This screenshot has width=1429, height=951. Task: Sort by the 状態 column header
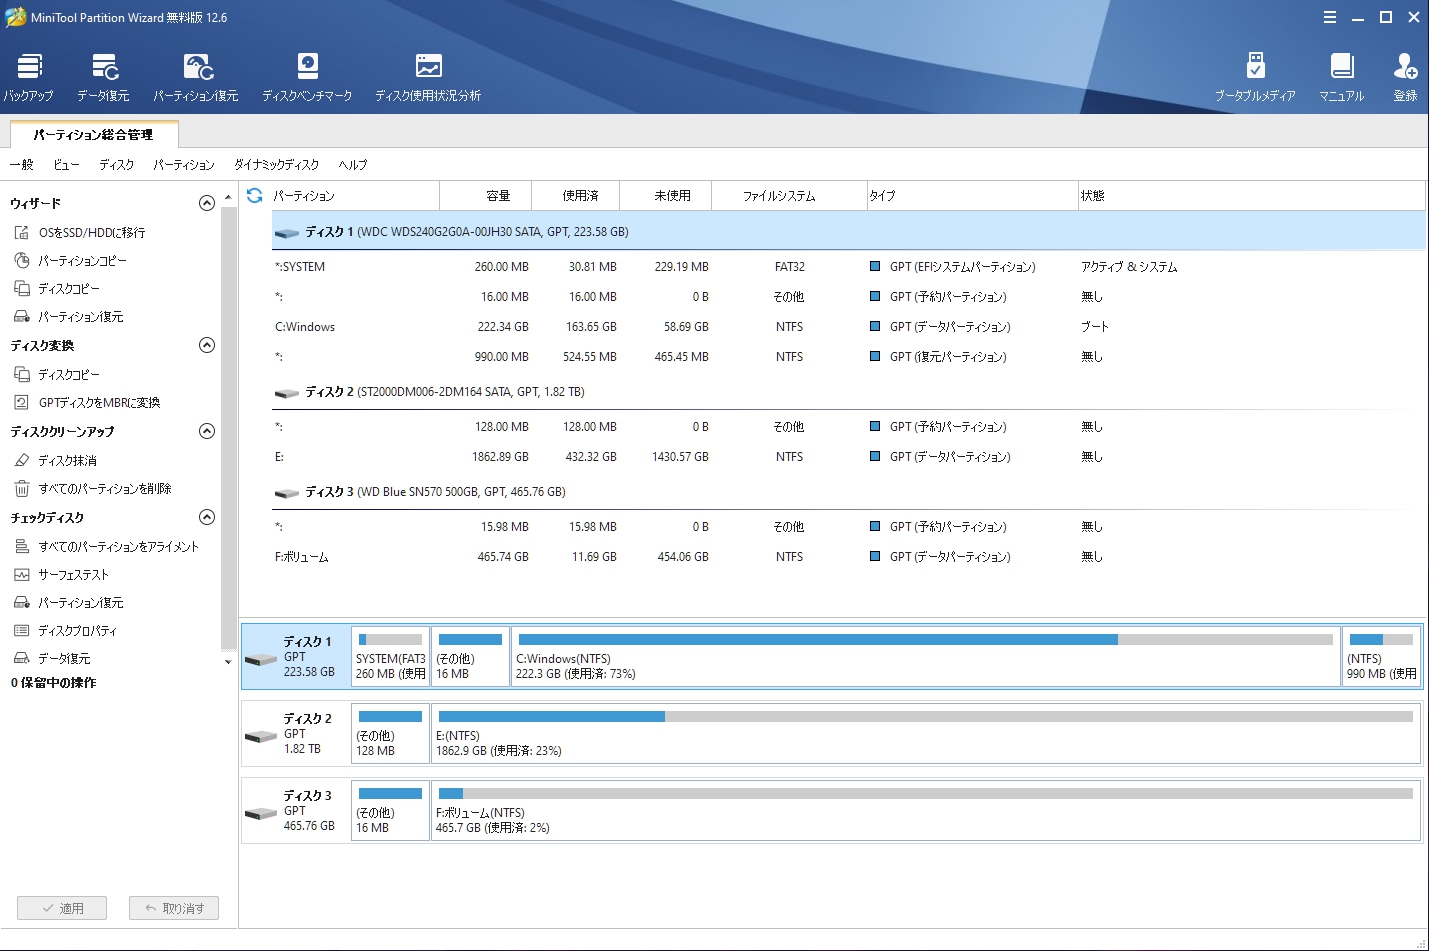[1251, 196]
